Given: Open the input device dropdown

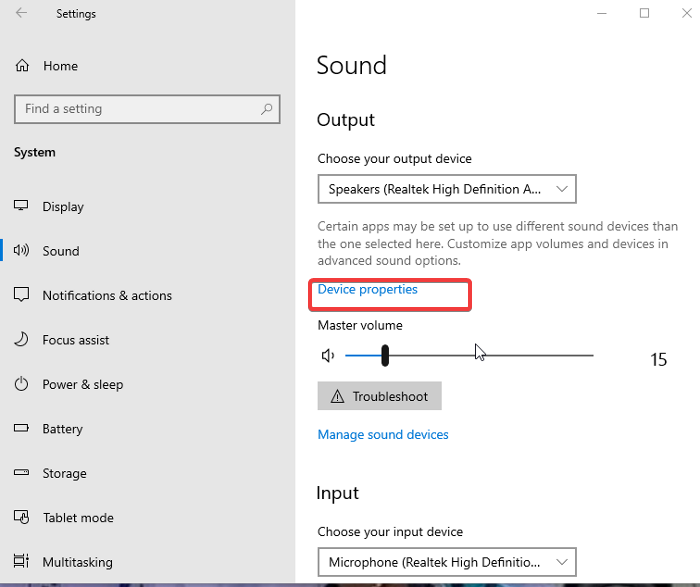Looking at the screenshot, I should (x=447, y=561).
